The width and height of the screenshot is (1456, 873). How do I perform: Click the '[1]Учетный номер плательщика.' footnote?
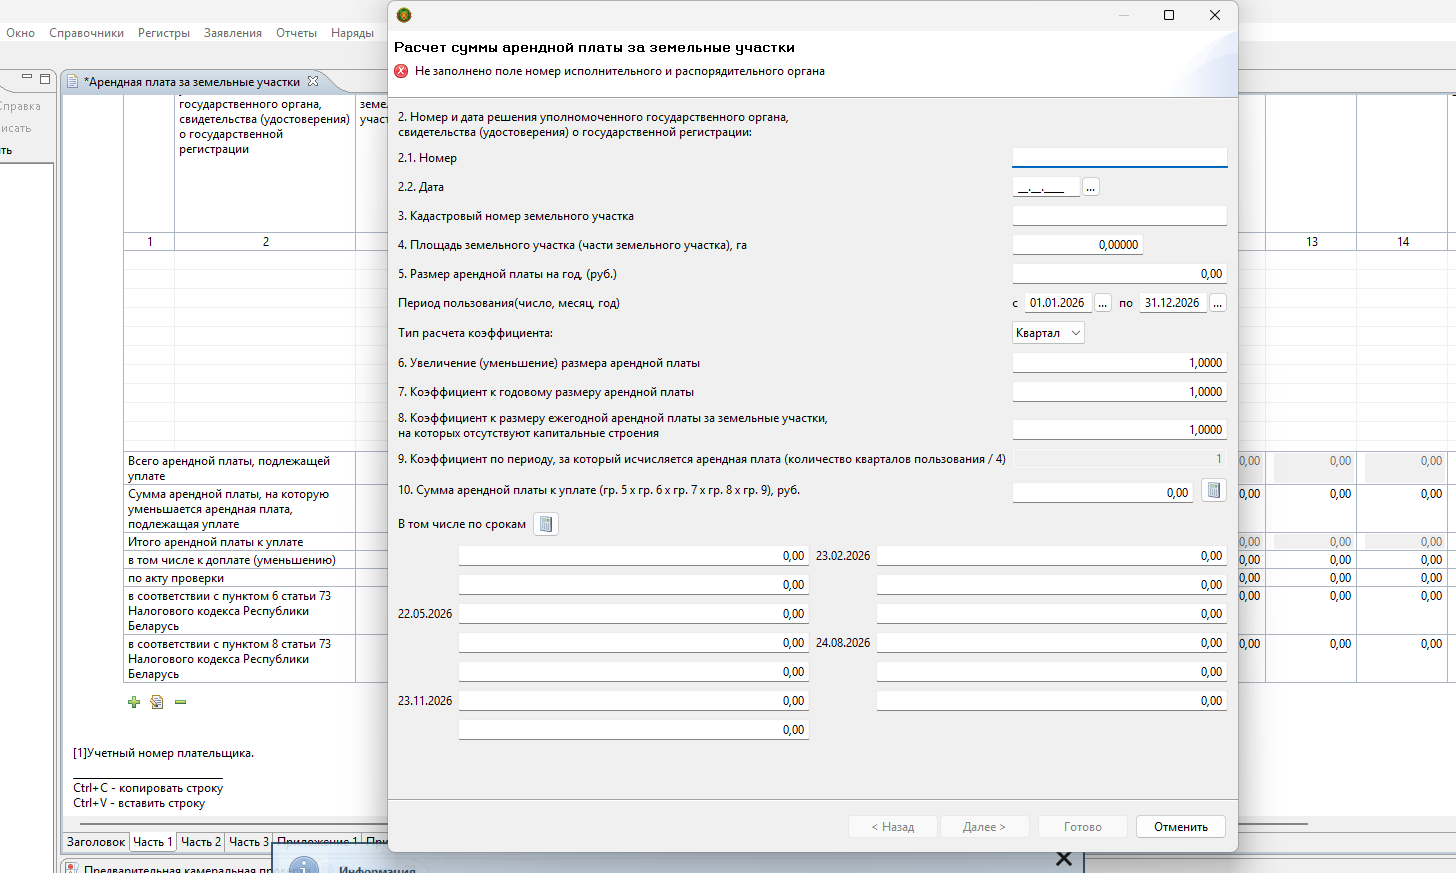[x=164, y=753]
